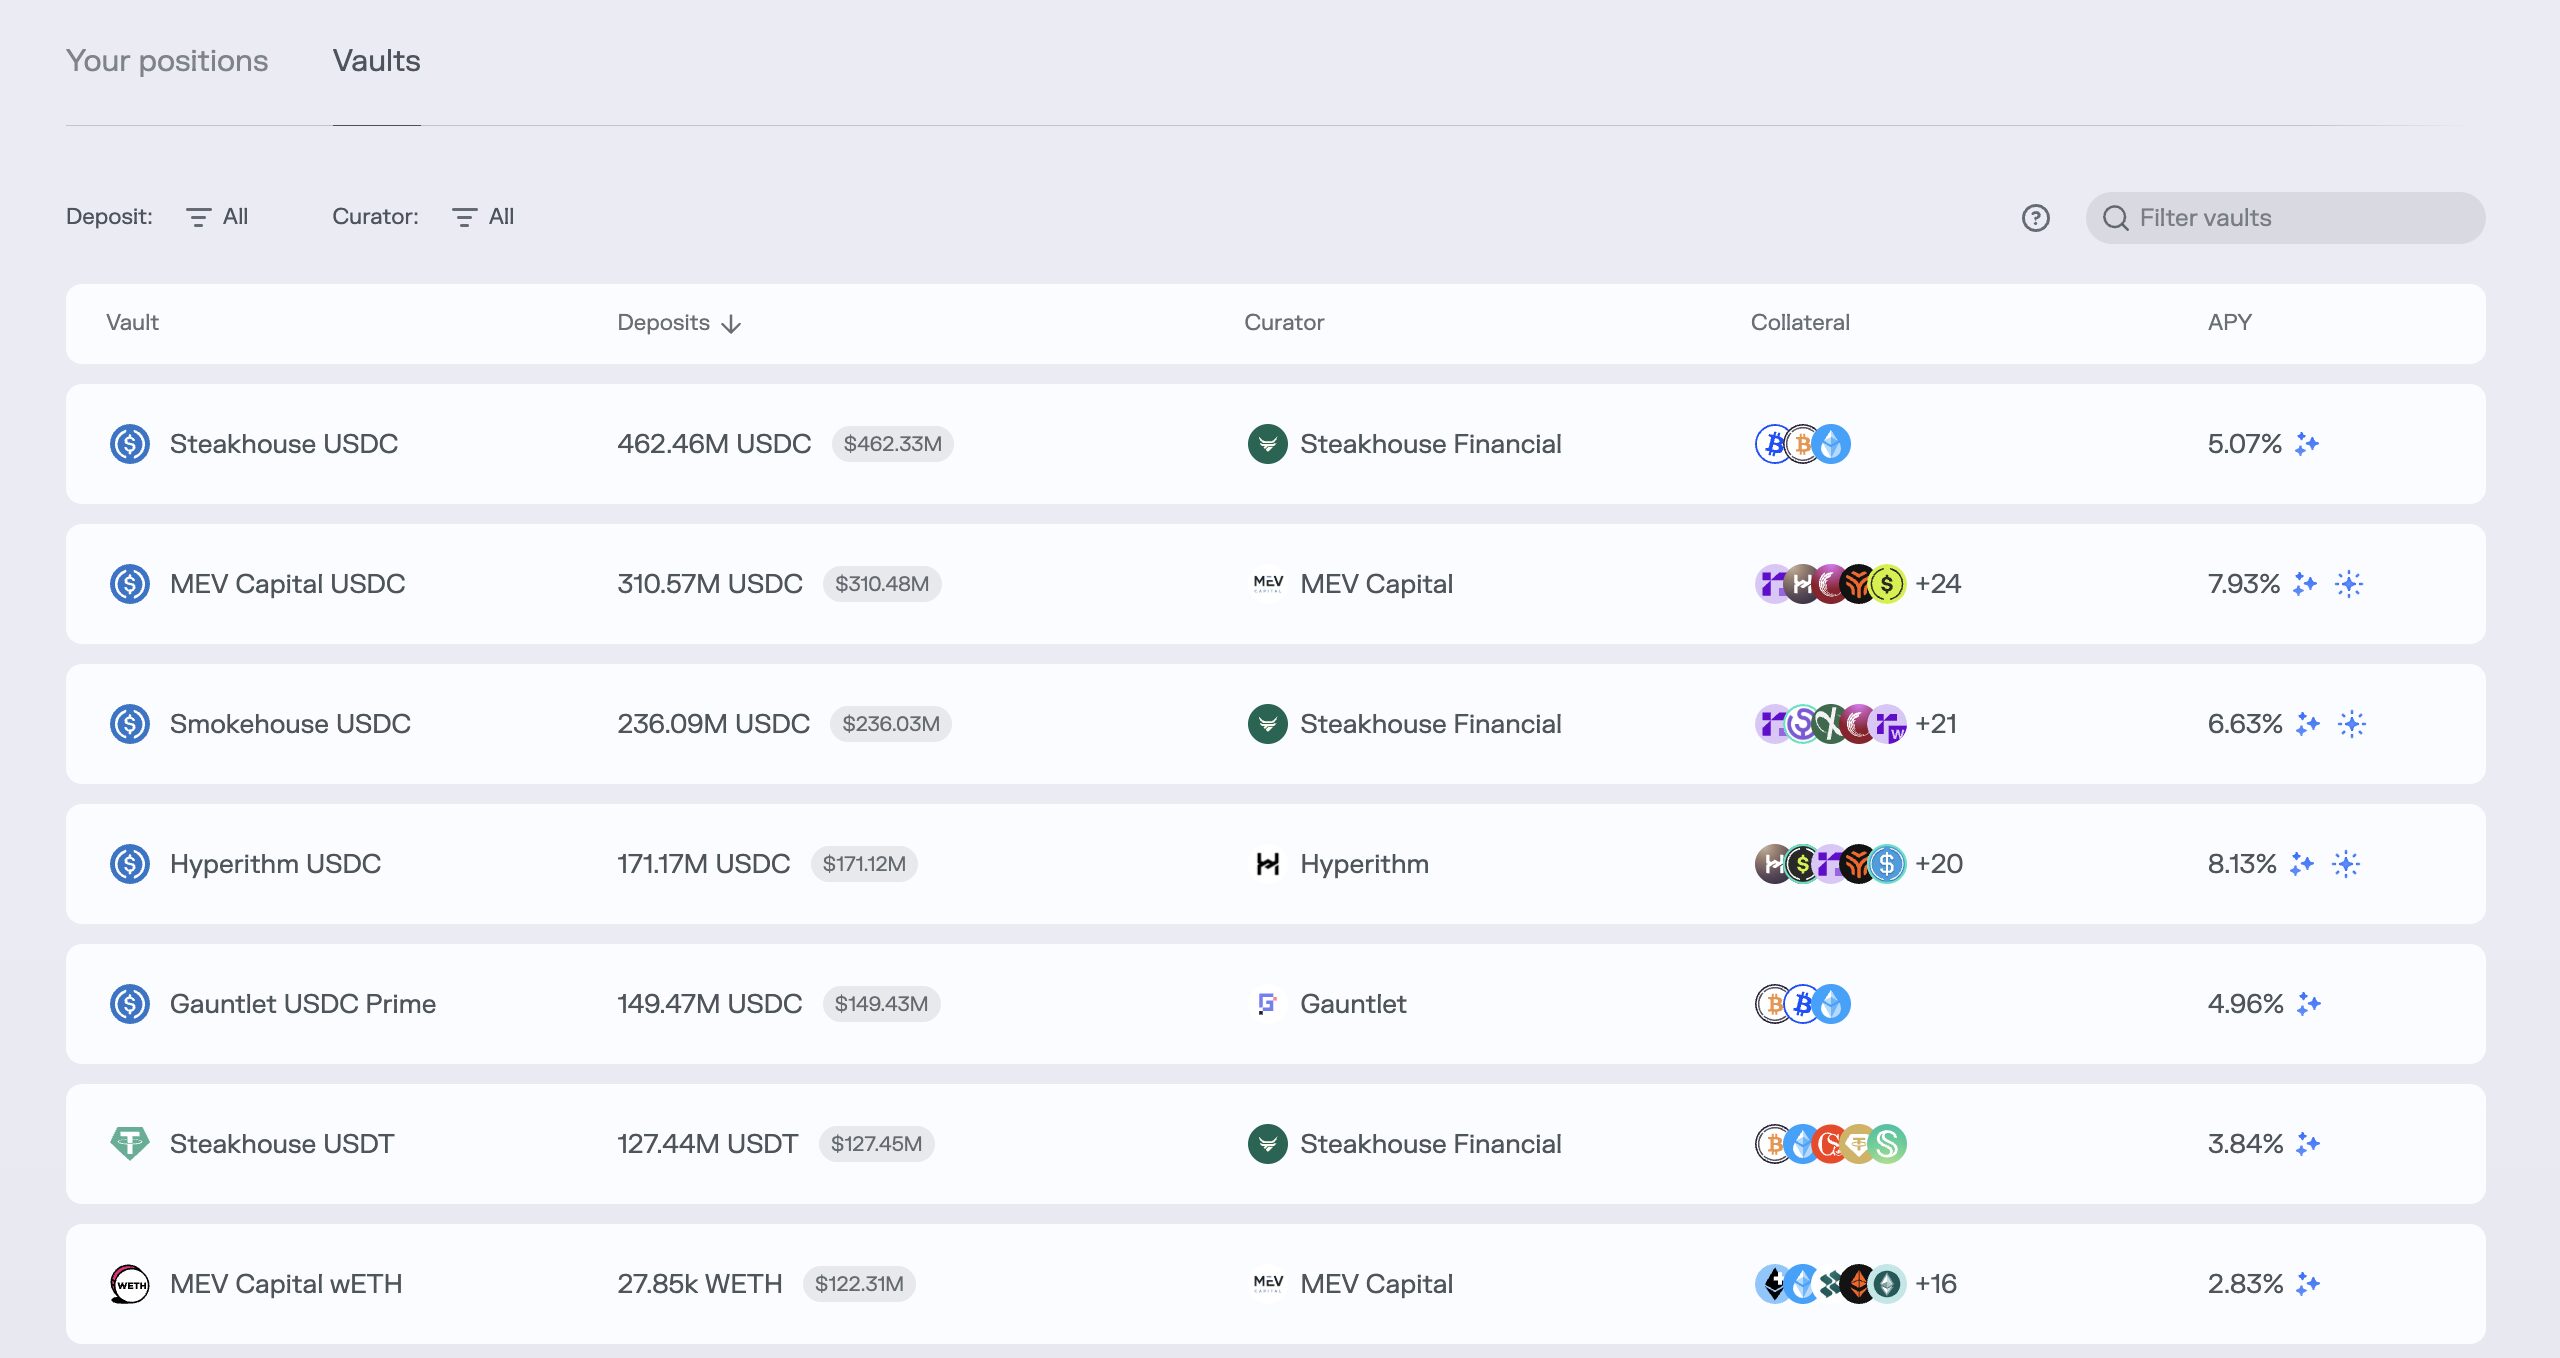Click the sun-shaped icon beside 7.93% APY

tap(2349, 584)
